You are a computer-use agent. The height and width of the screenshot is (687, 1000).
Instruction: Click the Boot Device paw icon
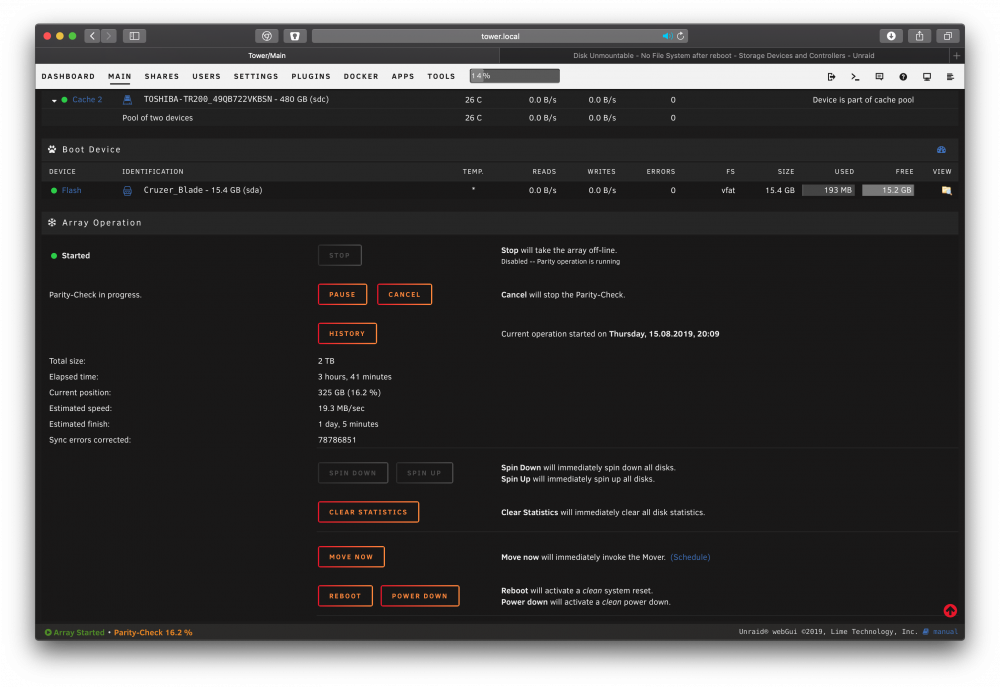coord(52,149)
